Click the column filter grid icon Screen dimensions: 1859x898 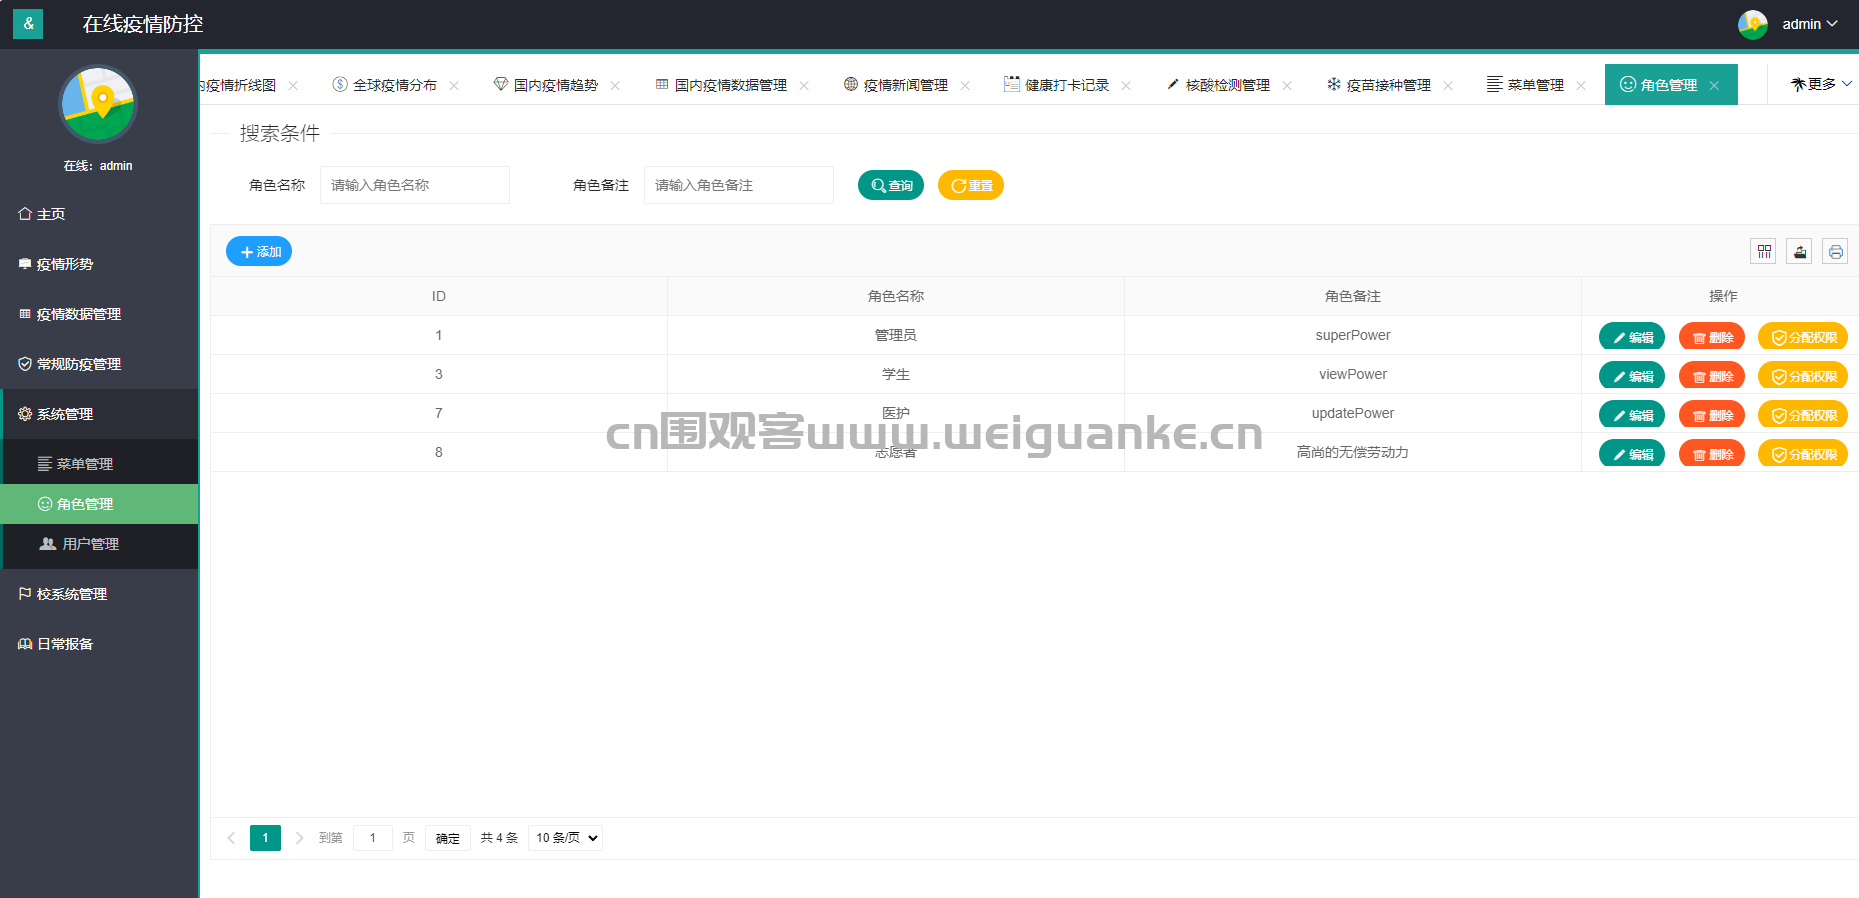(x=1763, y=252)
